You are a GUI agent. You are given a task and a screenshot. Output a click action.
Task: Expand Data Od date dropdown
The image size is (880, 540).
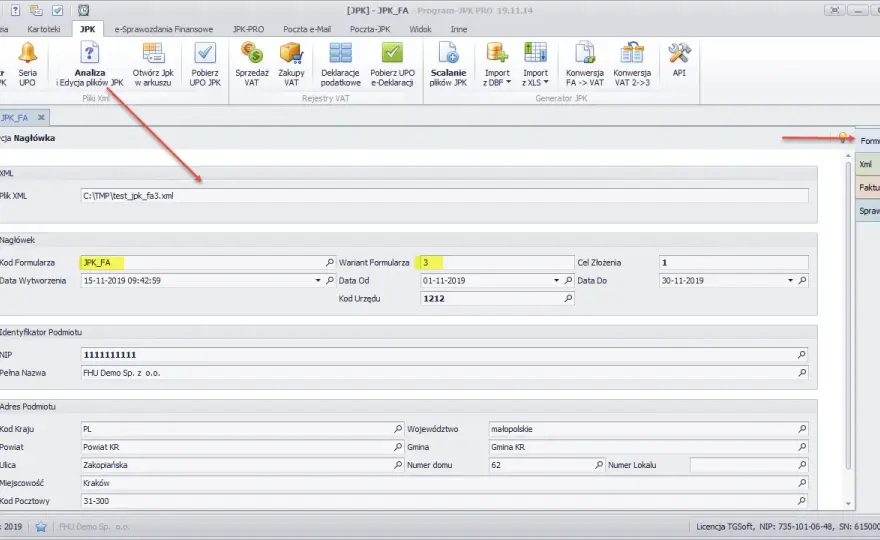point(556,280)
